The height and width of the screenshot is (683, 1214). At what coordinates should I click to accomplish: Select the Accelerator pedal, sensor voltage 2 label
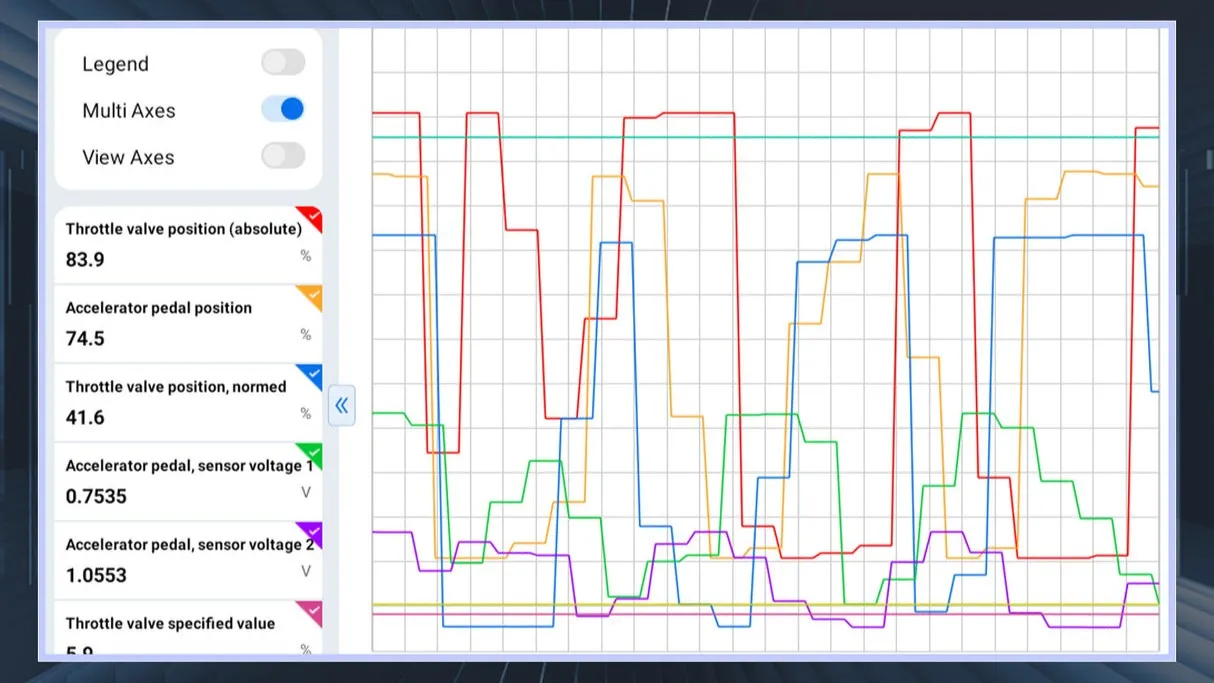point(190,545)
